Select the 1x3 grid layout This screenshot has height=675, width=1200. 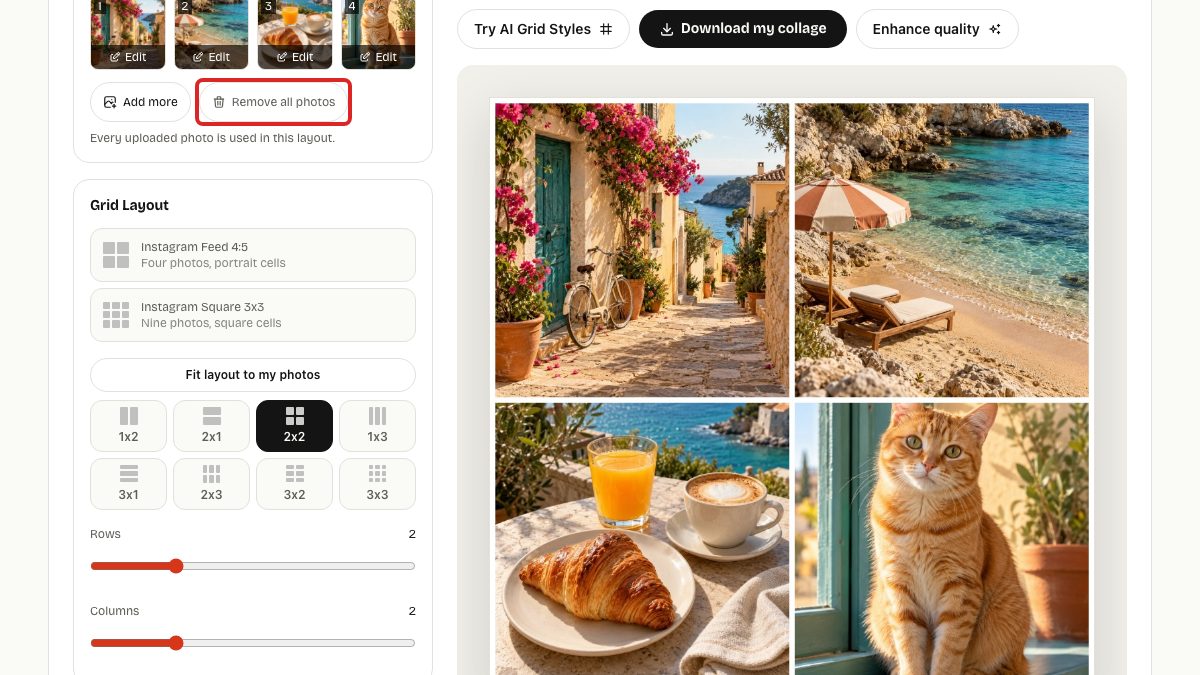(x=377, y=426)
